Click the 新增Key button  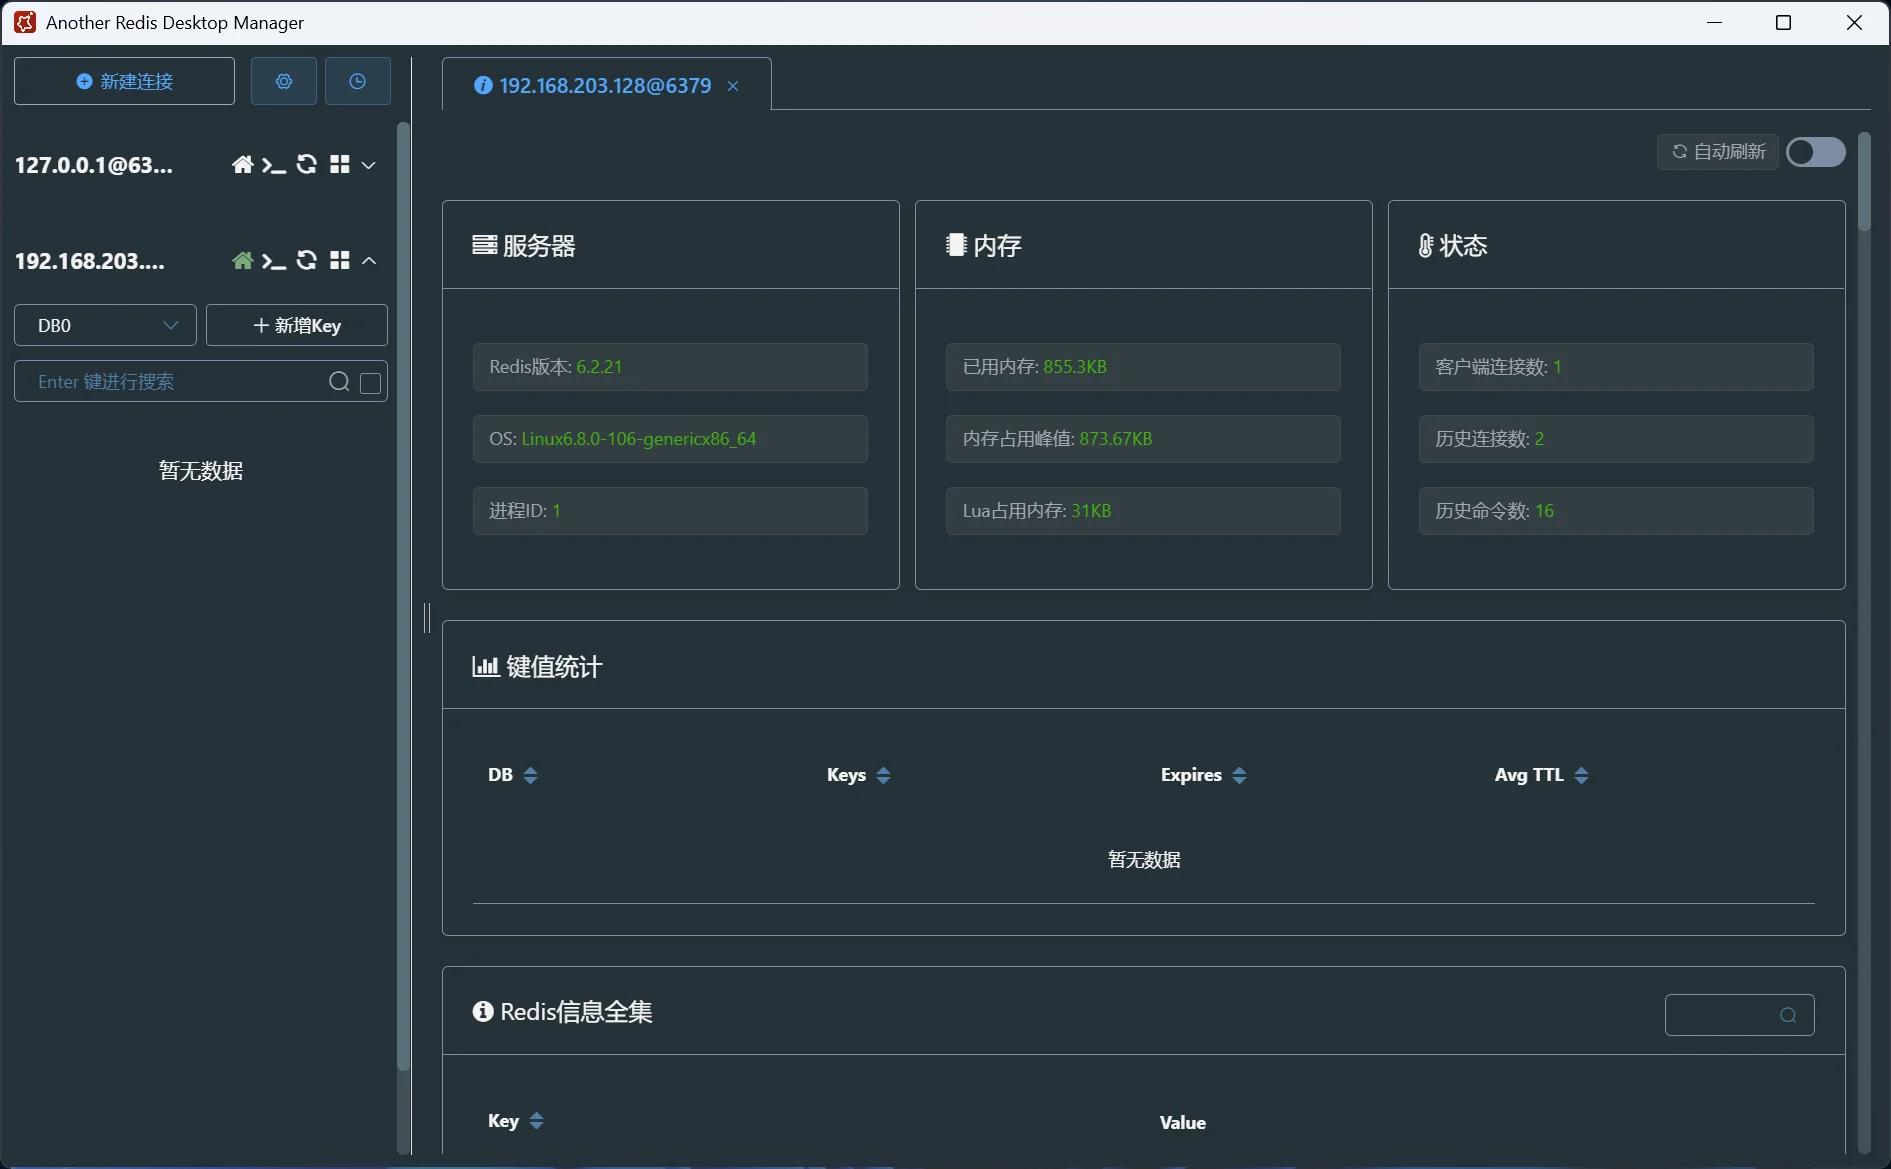coord(297,326)
